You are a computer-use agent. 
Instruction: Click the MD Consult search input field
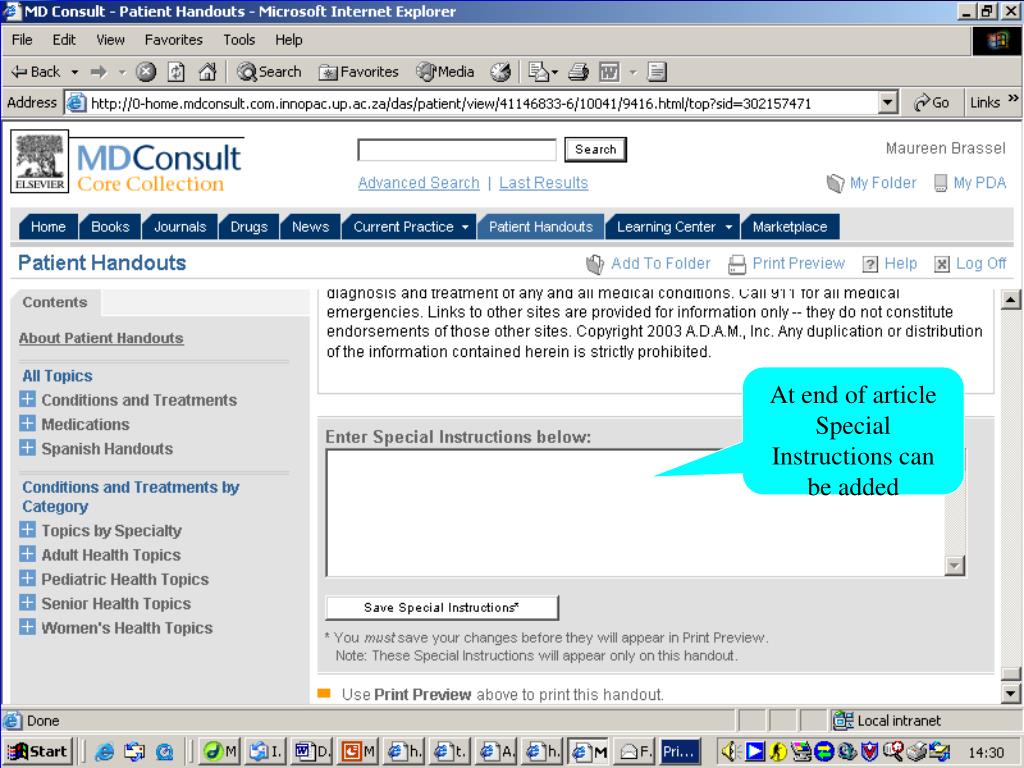click(x=456, y=150)
